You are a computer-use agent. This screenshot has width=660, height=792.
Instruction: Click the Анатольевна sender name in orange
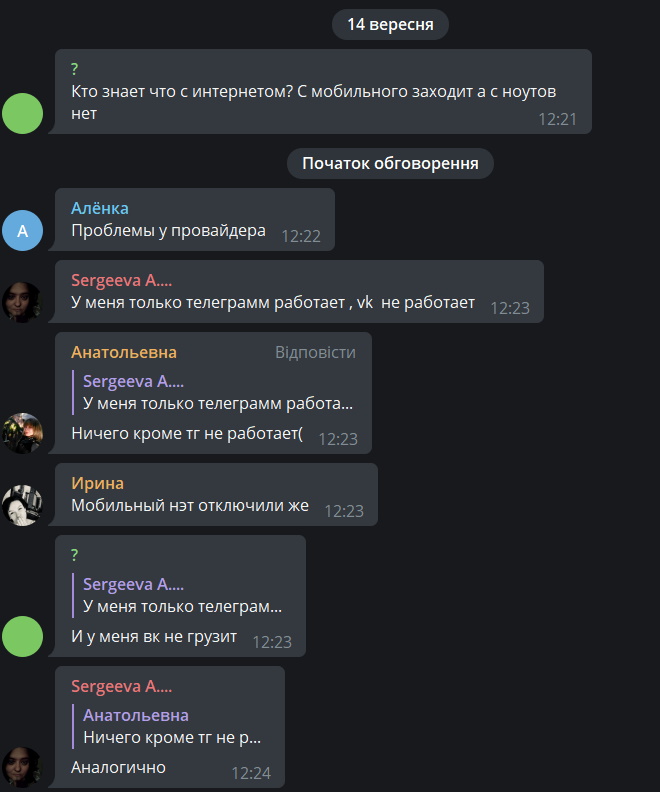click(124, 352)
